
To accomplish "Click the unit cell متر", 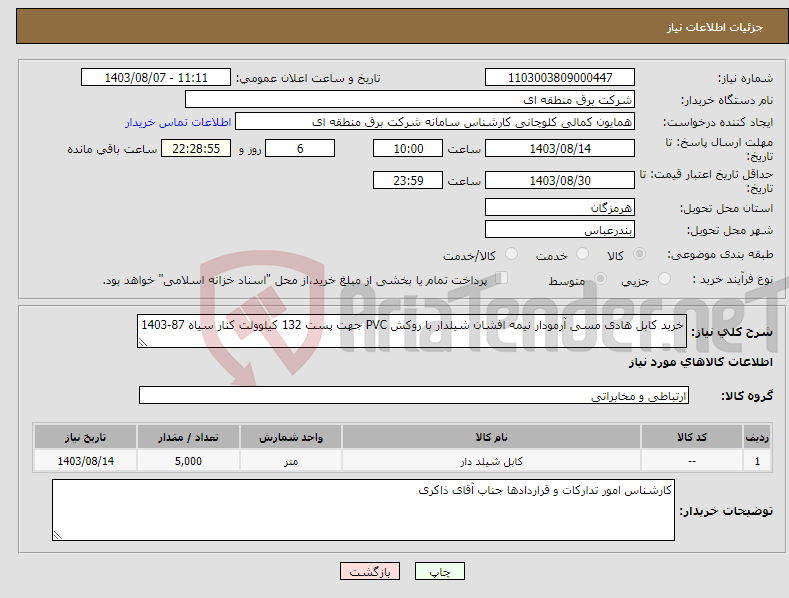I will pos(291,461).
